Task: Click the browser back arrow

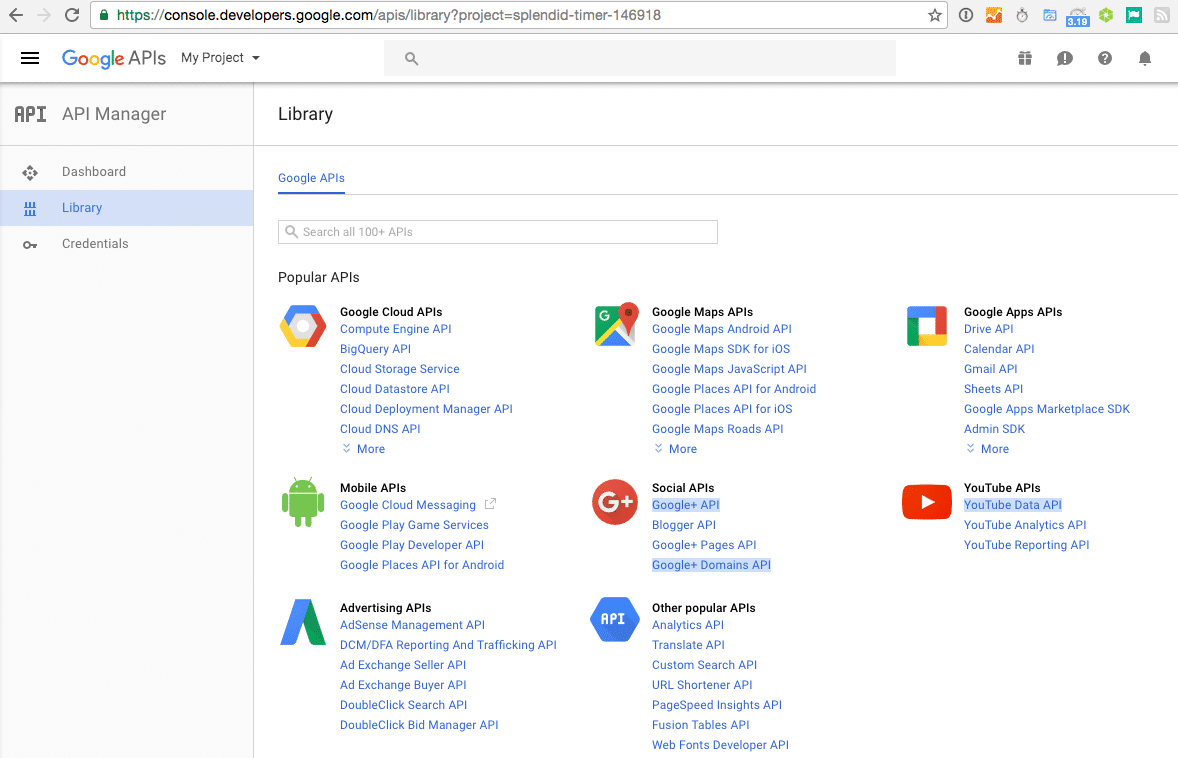Action: click(16, 15)
